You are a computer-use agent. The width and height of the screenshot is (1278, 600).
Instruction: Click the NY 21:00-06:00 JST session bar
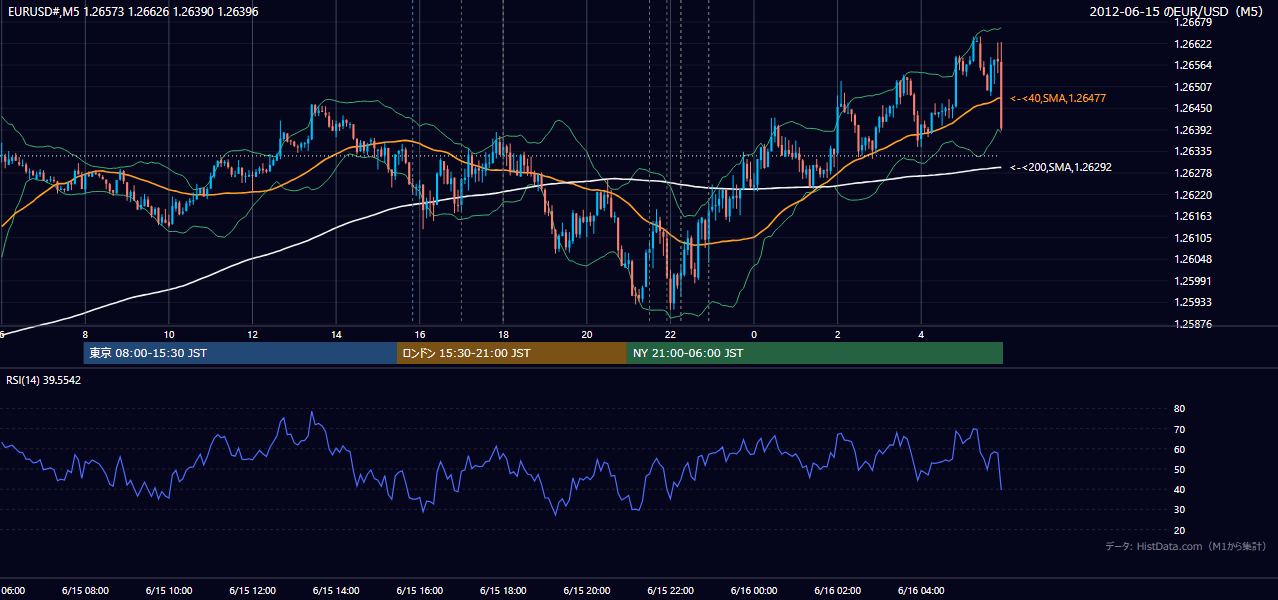pos(815,353)
